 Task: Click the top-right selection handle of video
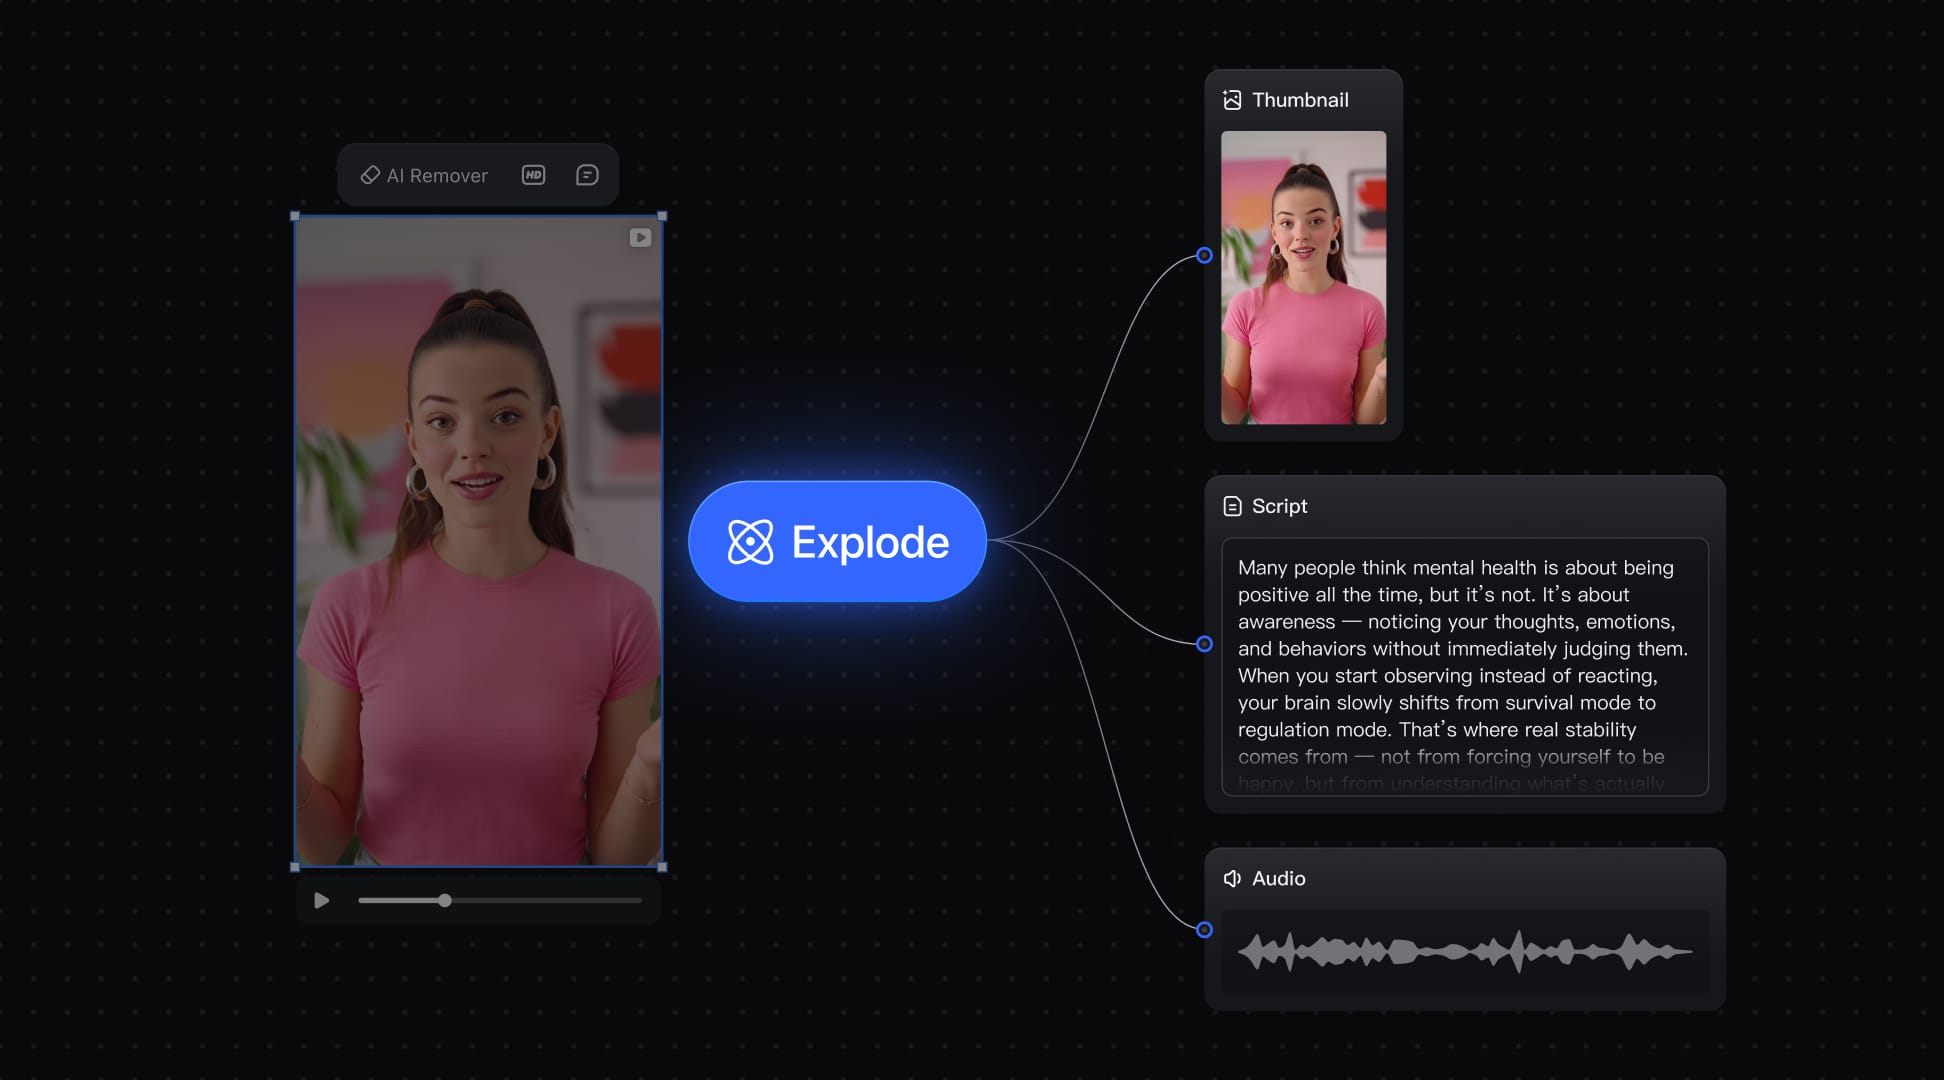662,216
